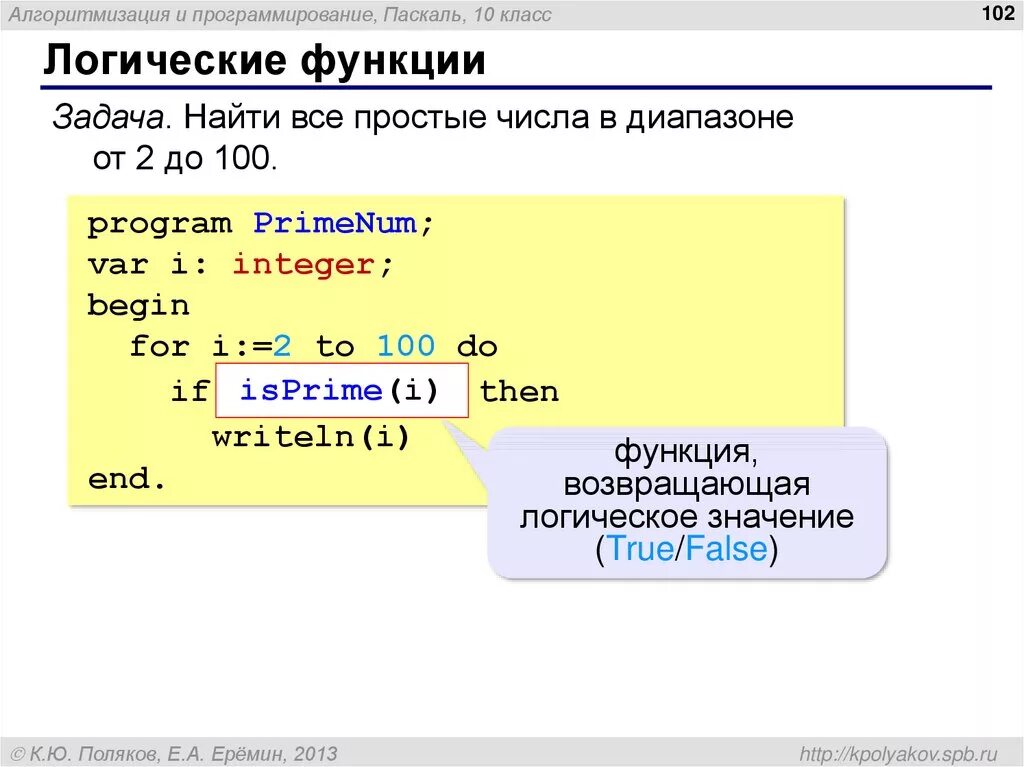Click the blue 'False' in the callout
Viewport: 1024px width, 767px height.
pyautogui.click(x=726, y=548)
